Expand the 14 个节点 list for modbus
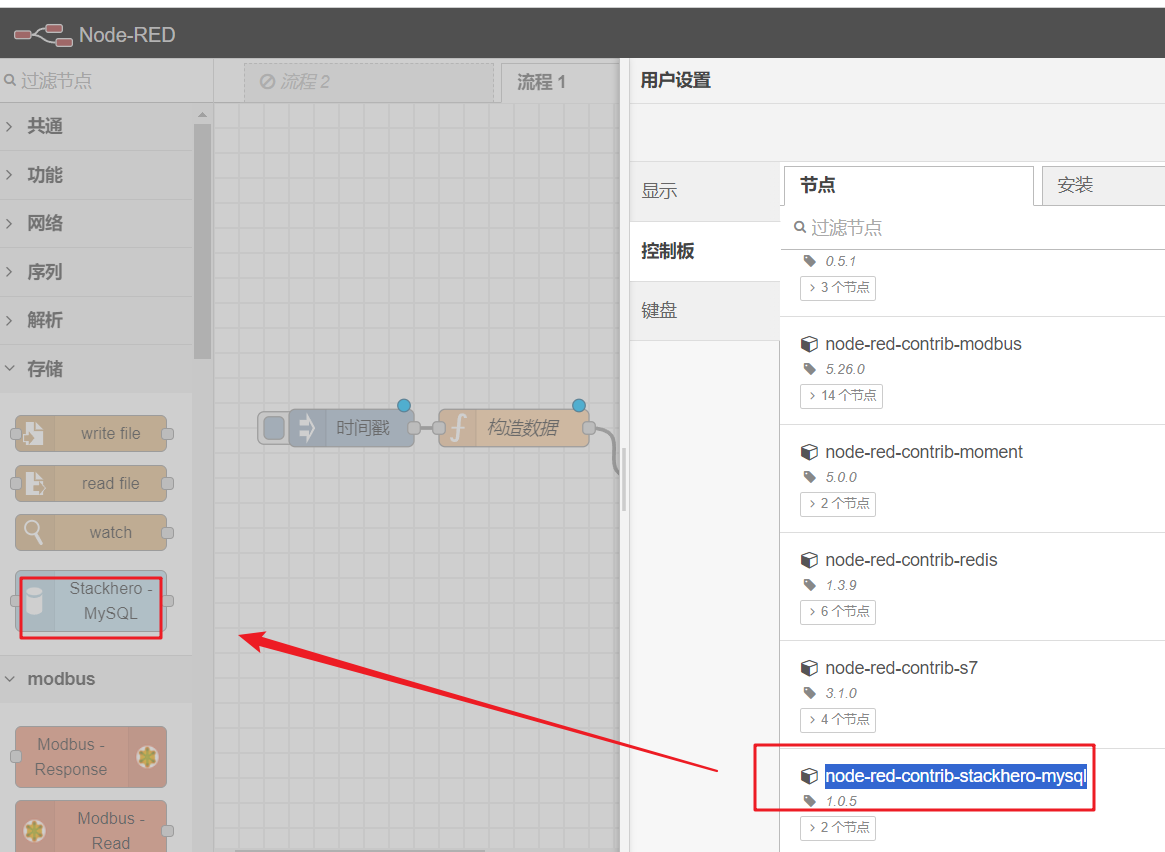 point(841,396)
